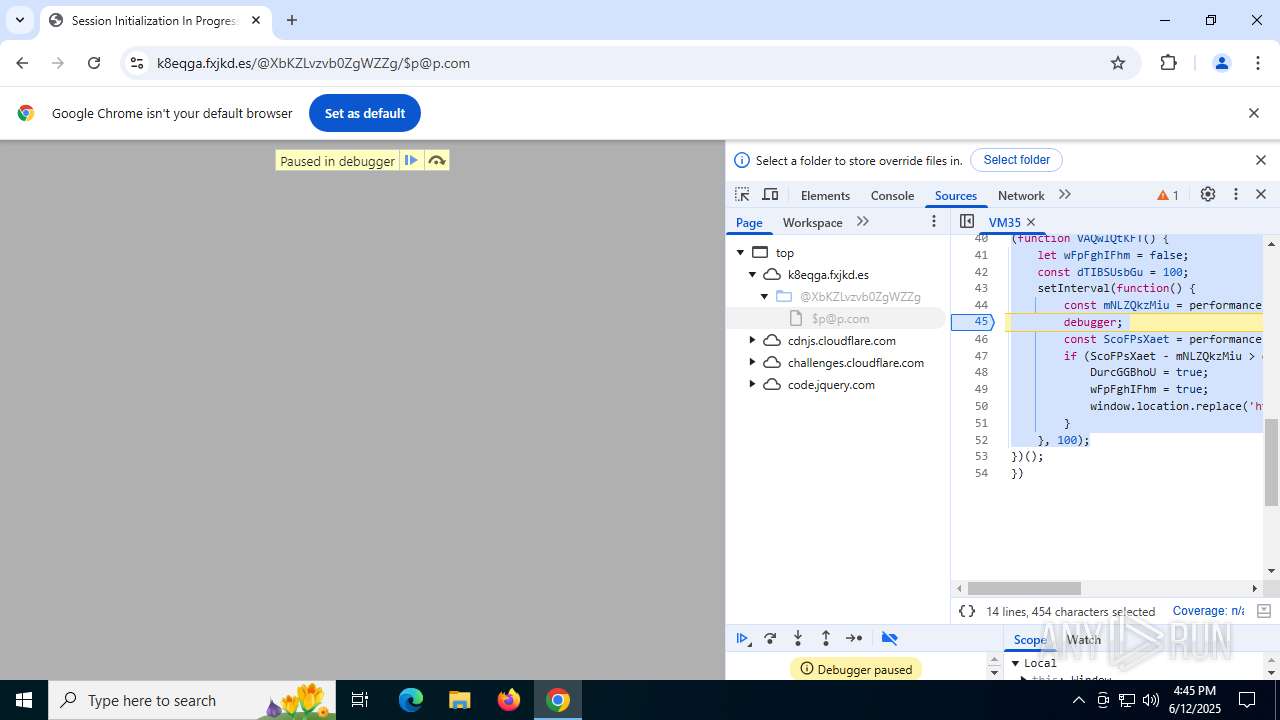Screen dimensions: 1280x720
Task: Collapse the top frame tree node
Action: pyautogui.click(x=740, y=253)
